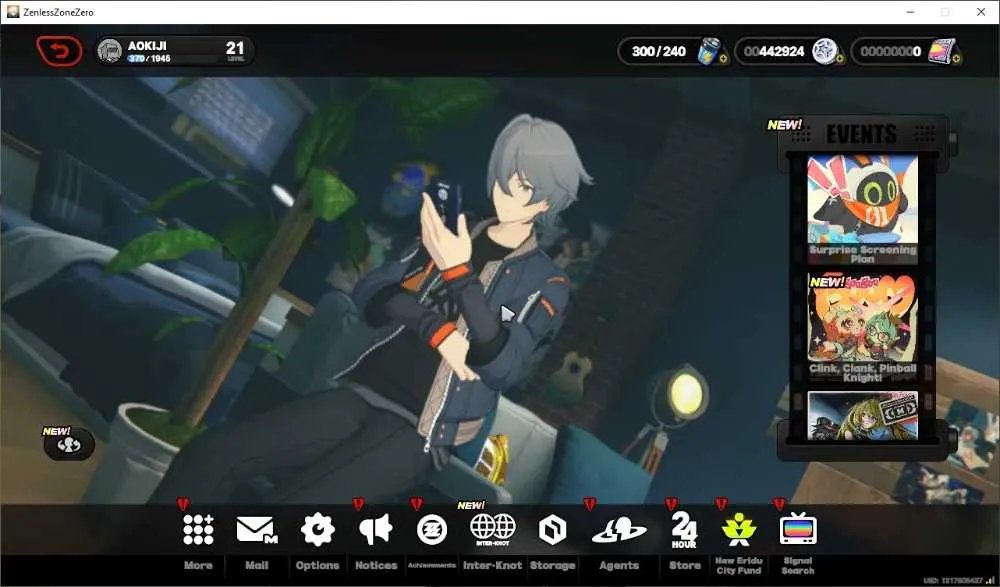The image size is (1000, 587).
Task: Open the New Eridu City Fund icon
Action: click(x=739, y=530)
